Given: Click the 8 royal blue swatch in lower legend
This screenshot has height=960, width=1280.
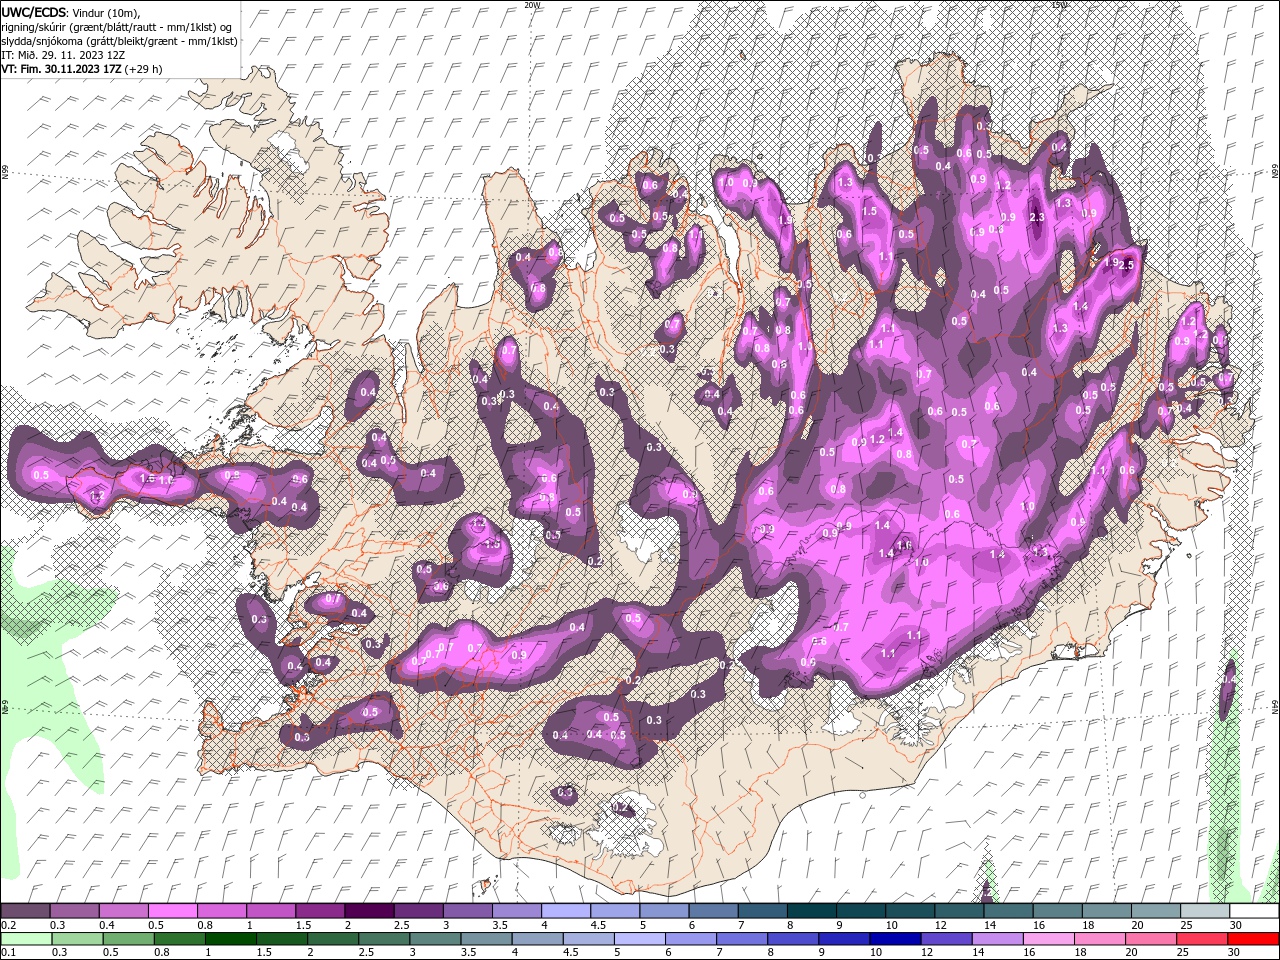Looking at the screenshot, I should point(793,939).
